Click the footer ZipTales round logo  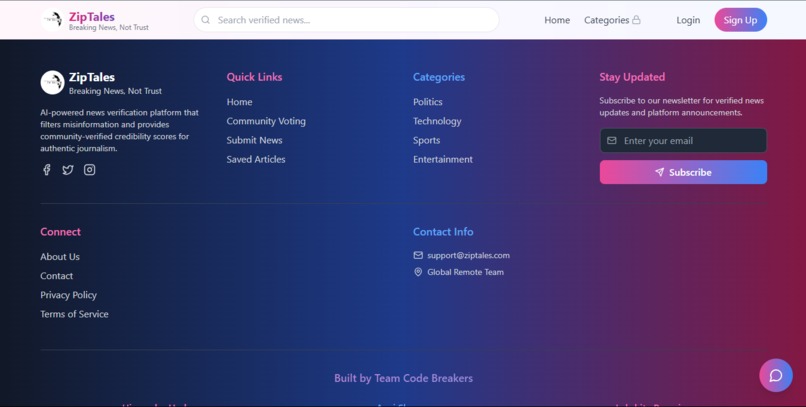[x=52, y=82]
